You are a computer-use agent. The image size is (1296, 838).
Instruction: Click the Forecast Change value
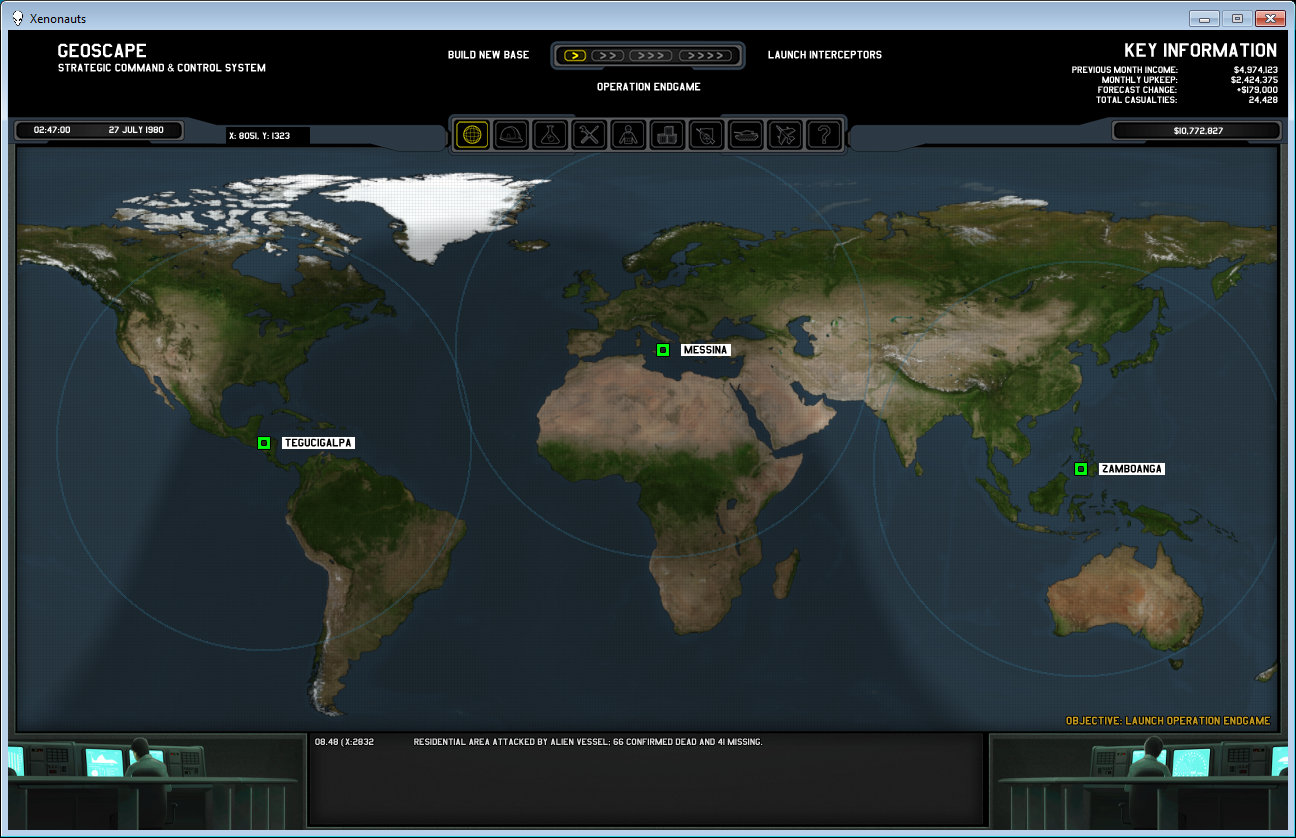pyautogui.click(x=1257, y=90)
